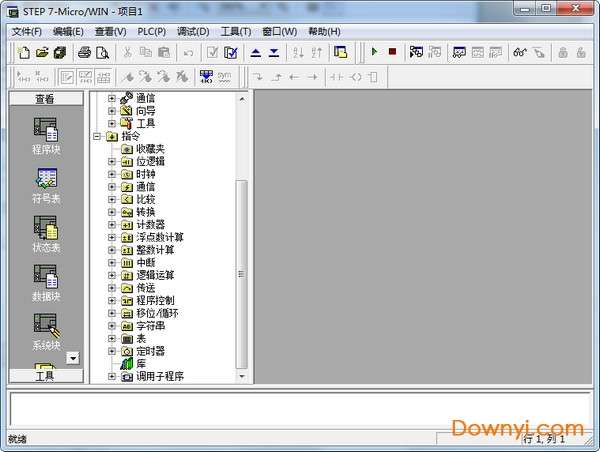The width and height of the screenshot is (600, 452).
Task: Select 转换 tree item
Action: tap(146, 212)
